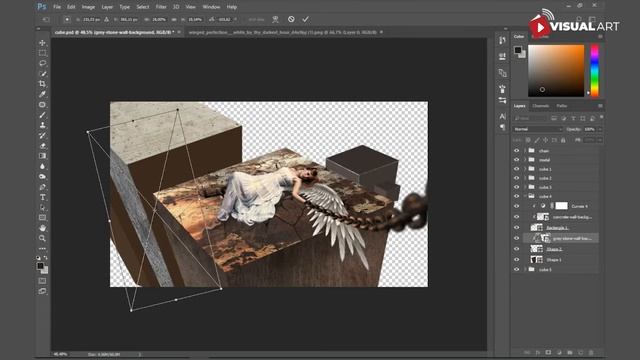Screen dimensions: 640x360
Task: Select the Dodge tool
Action: coord(42,177)
